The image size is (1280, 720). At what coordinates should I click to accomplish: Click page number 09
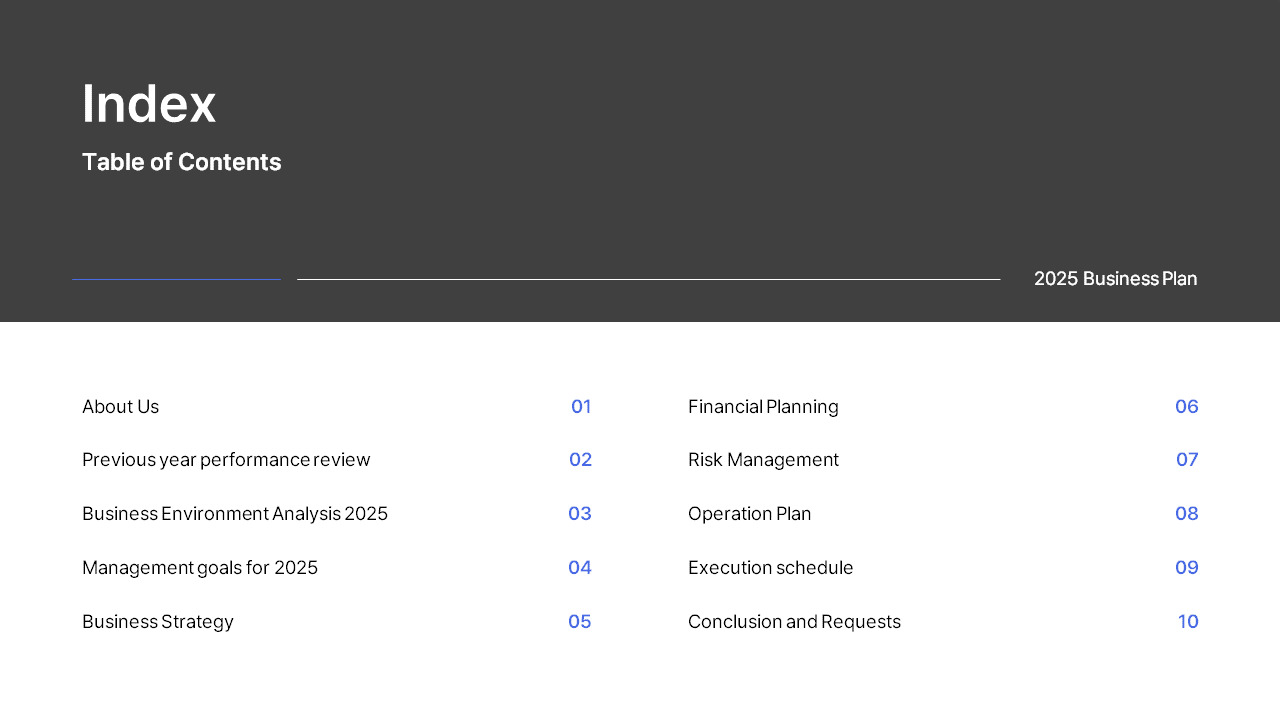coord(1187,568)
